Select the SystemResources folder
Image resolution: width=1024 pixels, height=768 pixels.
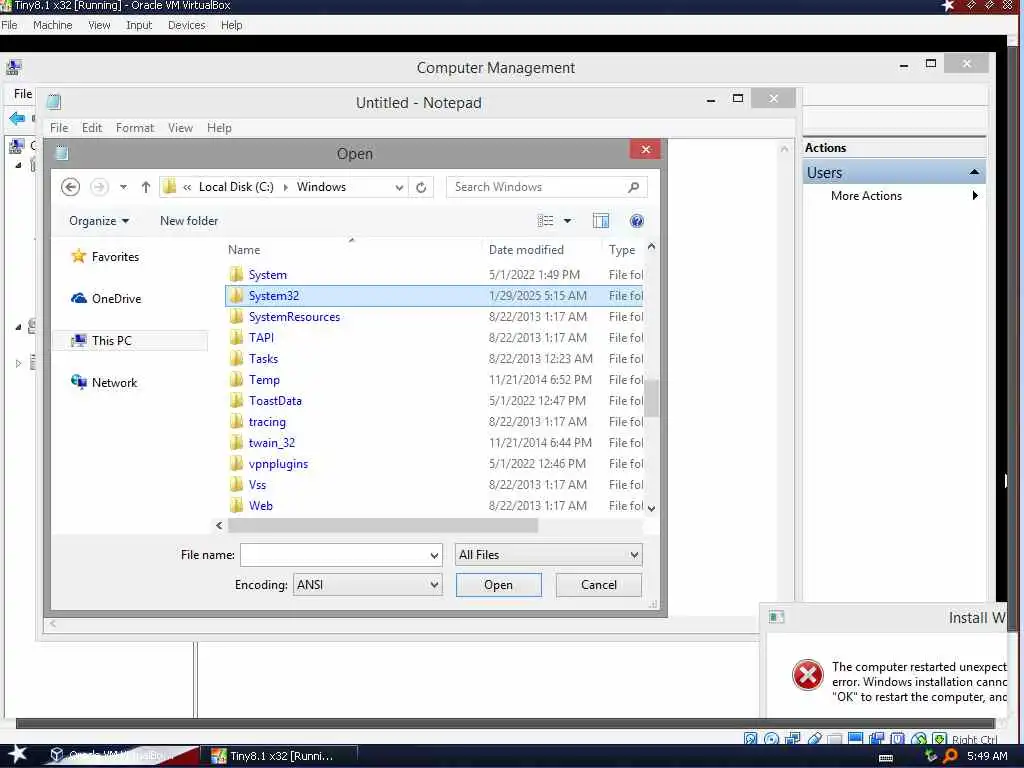pyautogui.click(x=294, y=317)
